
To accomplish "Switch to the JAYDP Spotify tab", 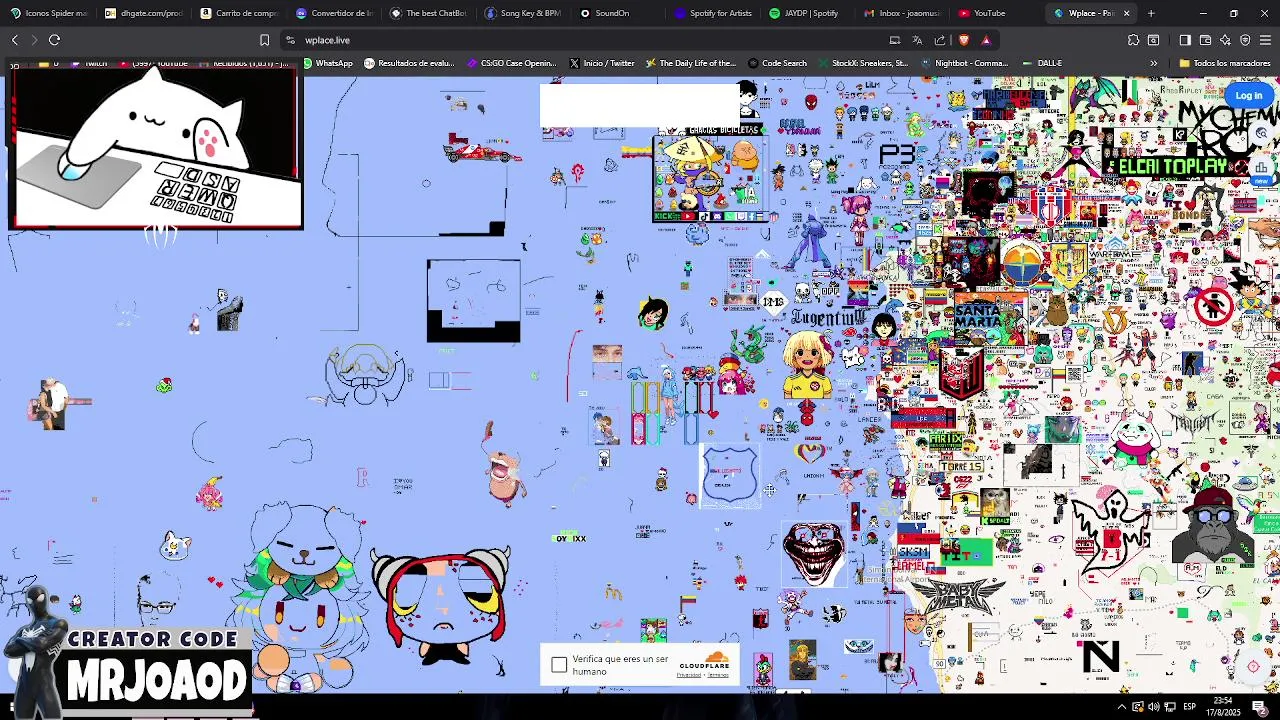I will [x=809, y=13].
